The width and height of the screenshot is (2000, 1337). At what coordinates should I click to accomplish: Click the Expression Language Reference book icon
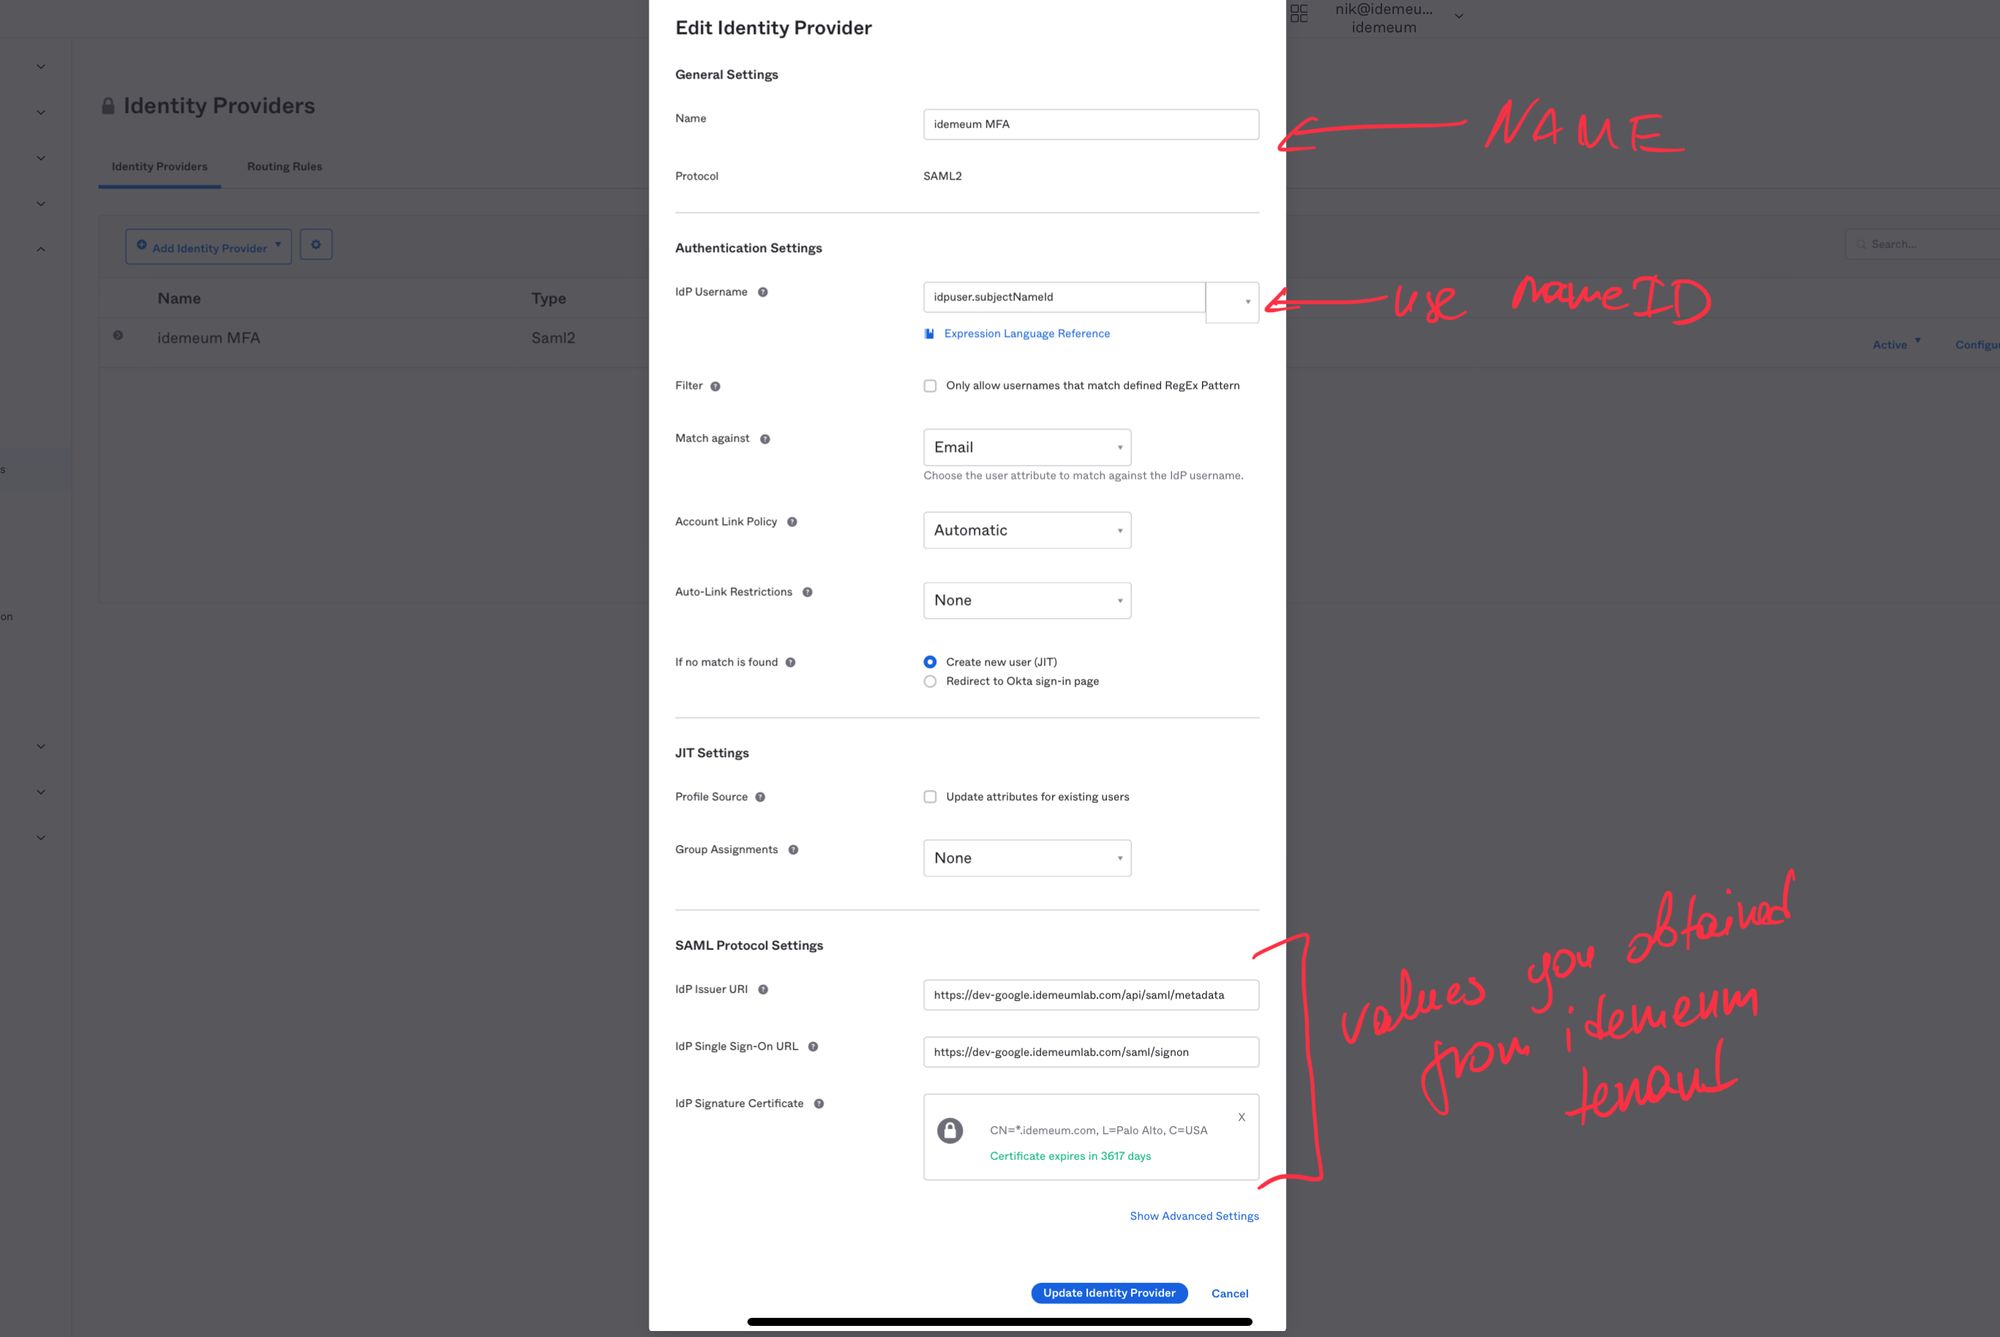[929, 334]
